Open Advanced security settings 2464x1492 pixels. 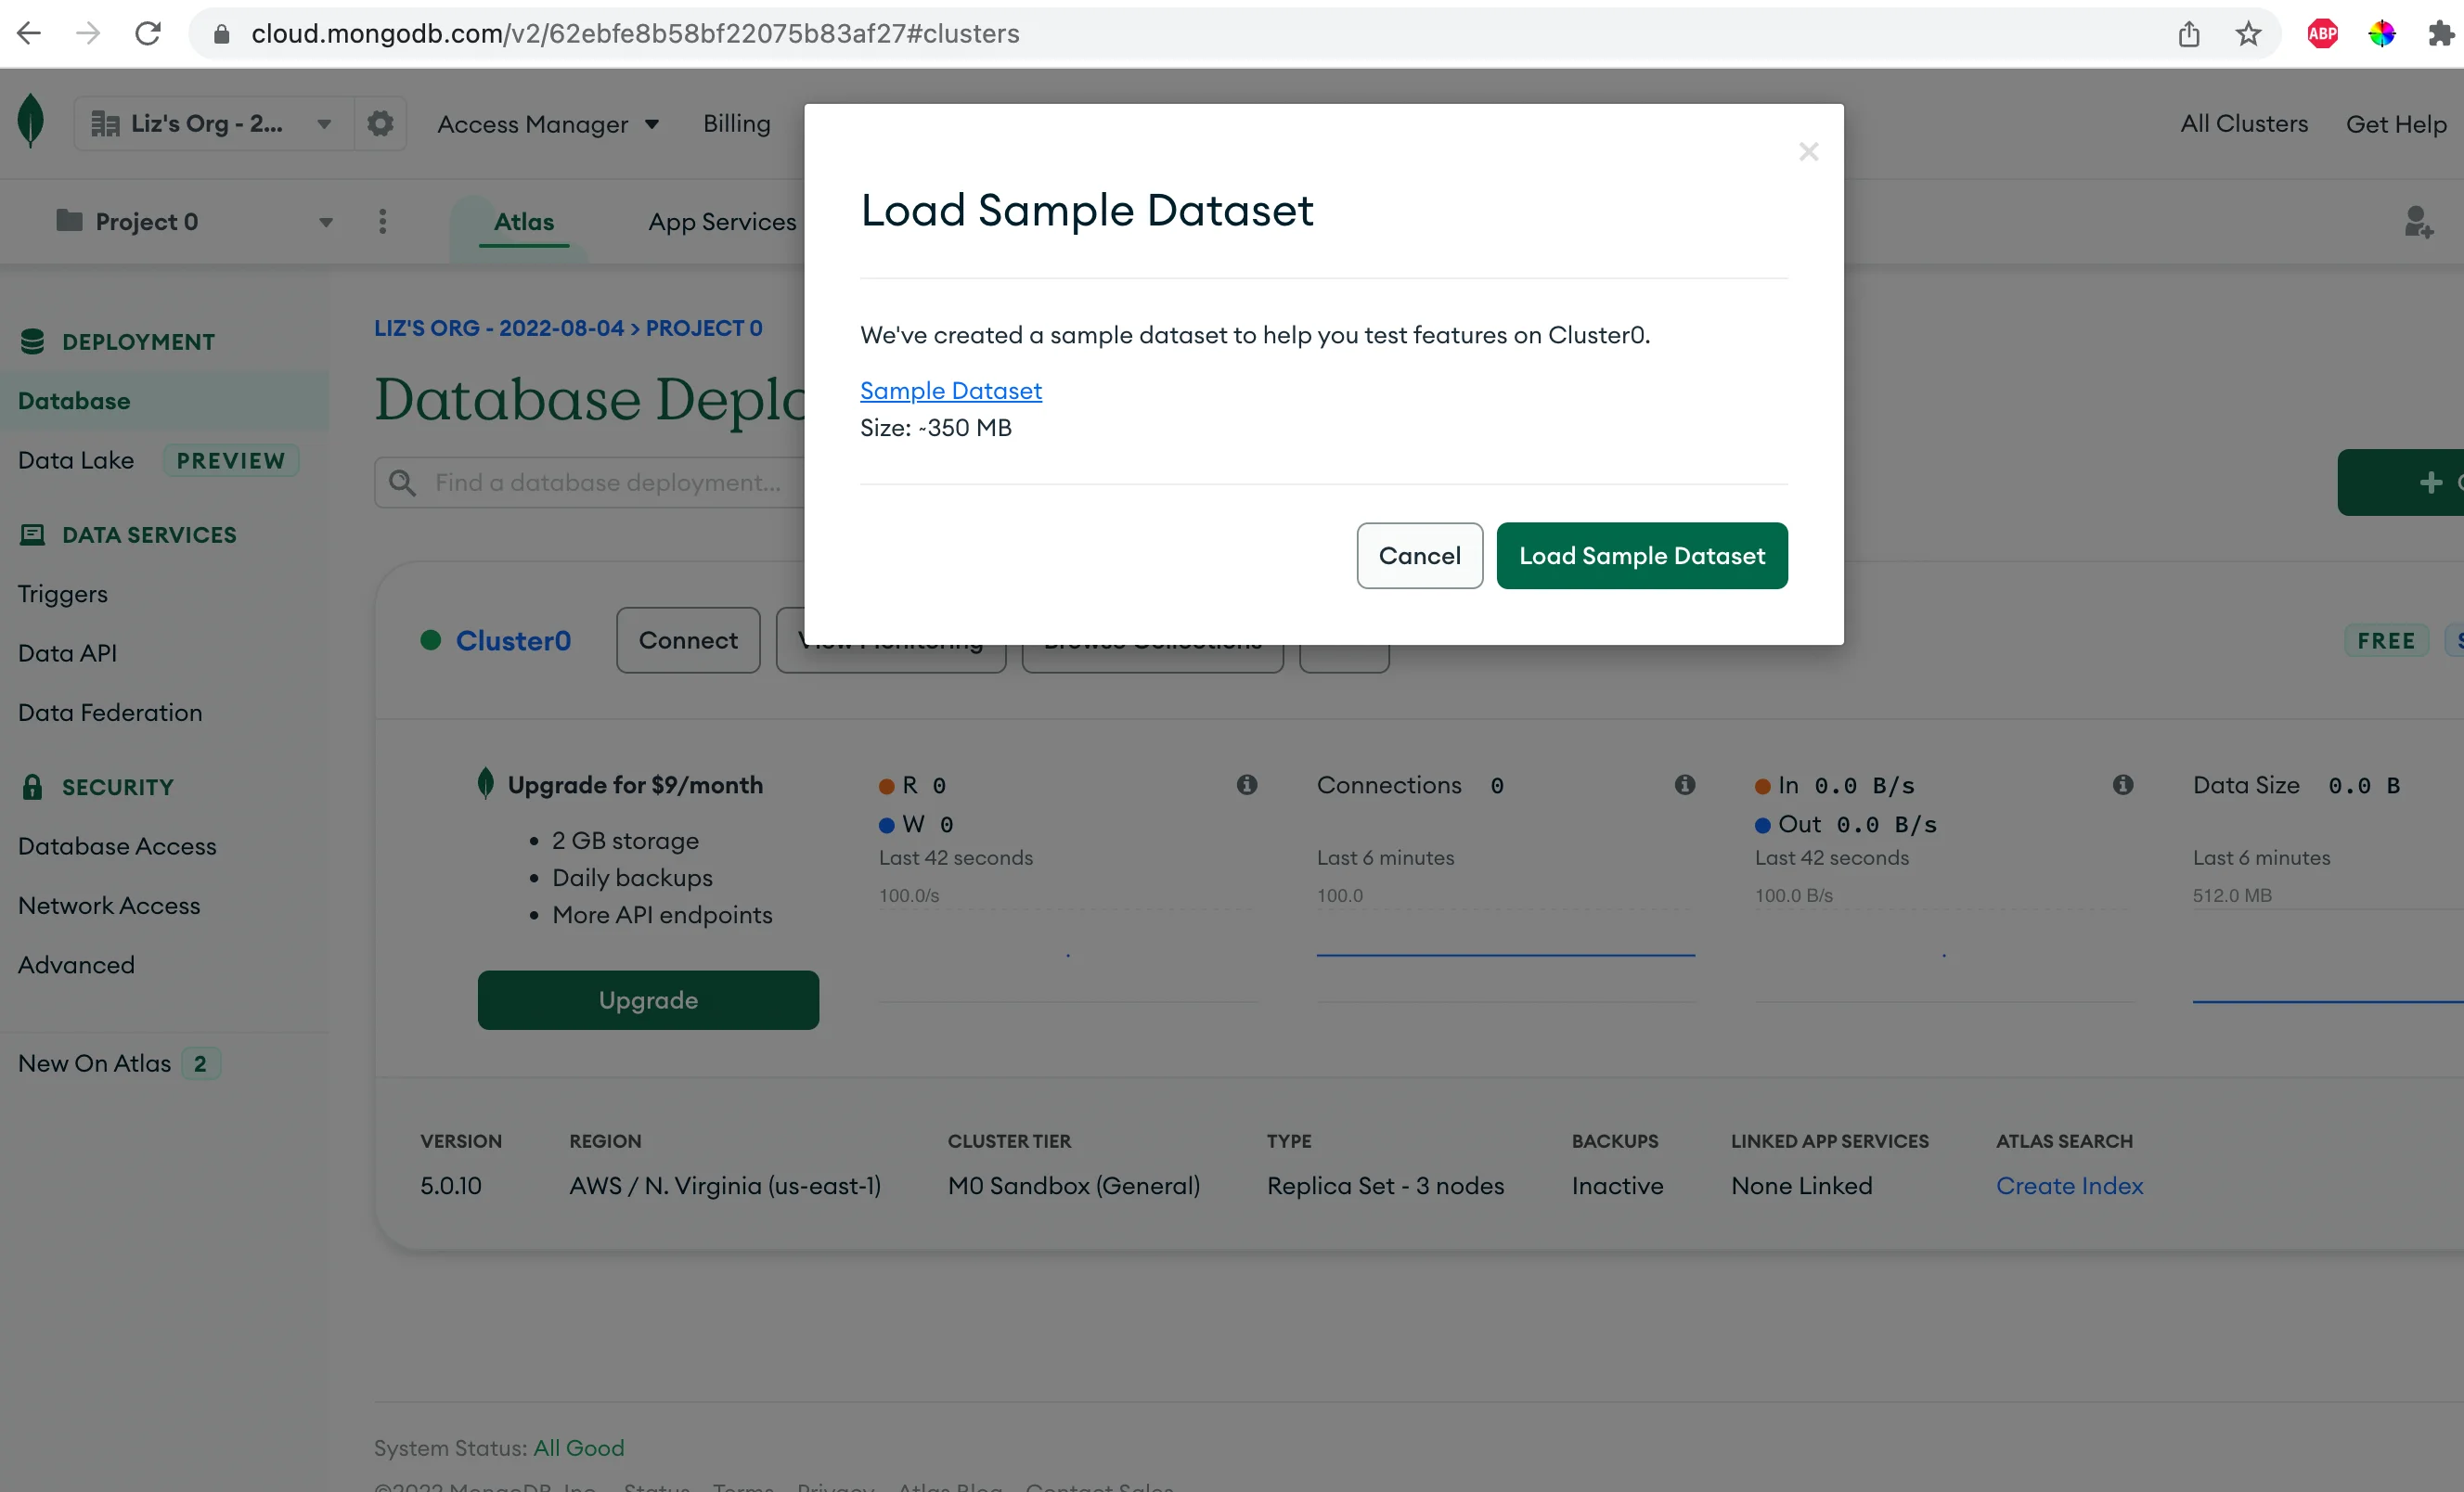[x=76, y=964]
